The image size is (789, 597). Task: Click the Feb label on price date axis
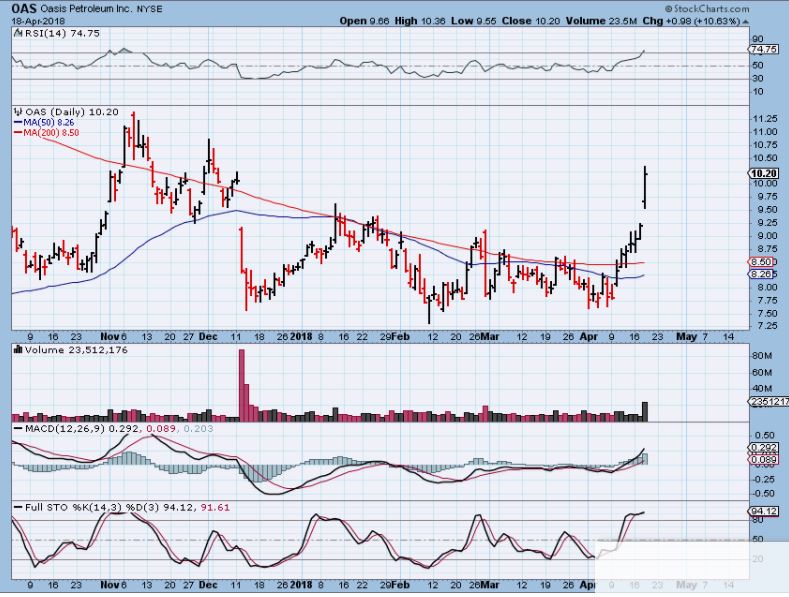(401, 337)
